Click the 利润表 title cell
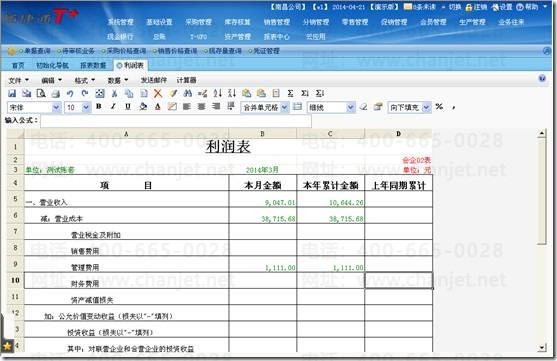 pos(228,146)
